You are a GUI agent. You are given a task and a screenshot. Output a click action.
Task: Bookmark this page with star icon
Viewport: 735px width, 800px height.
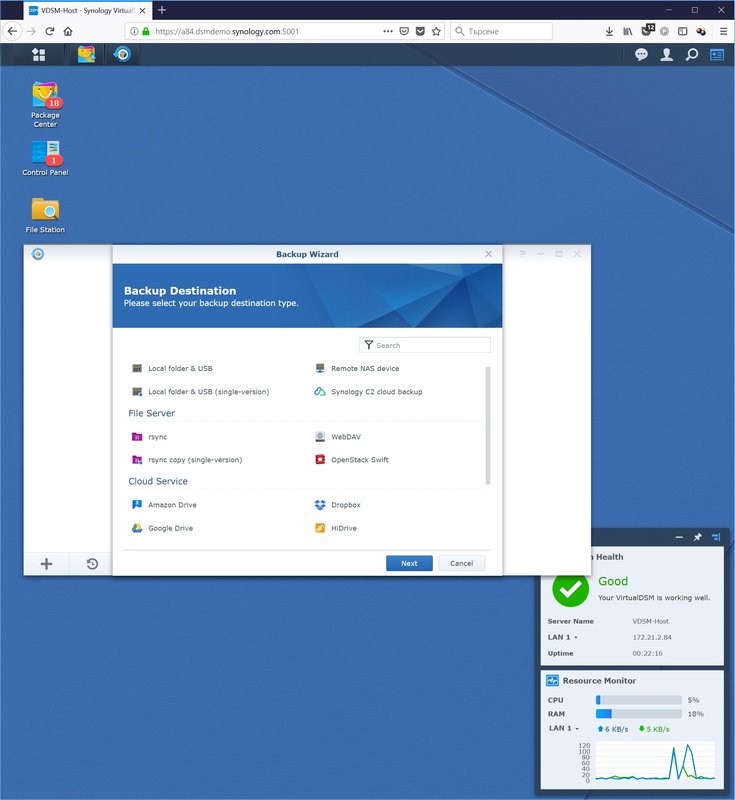point(436,31)
